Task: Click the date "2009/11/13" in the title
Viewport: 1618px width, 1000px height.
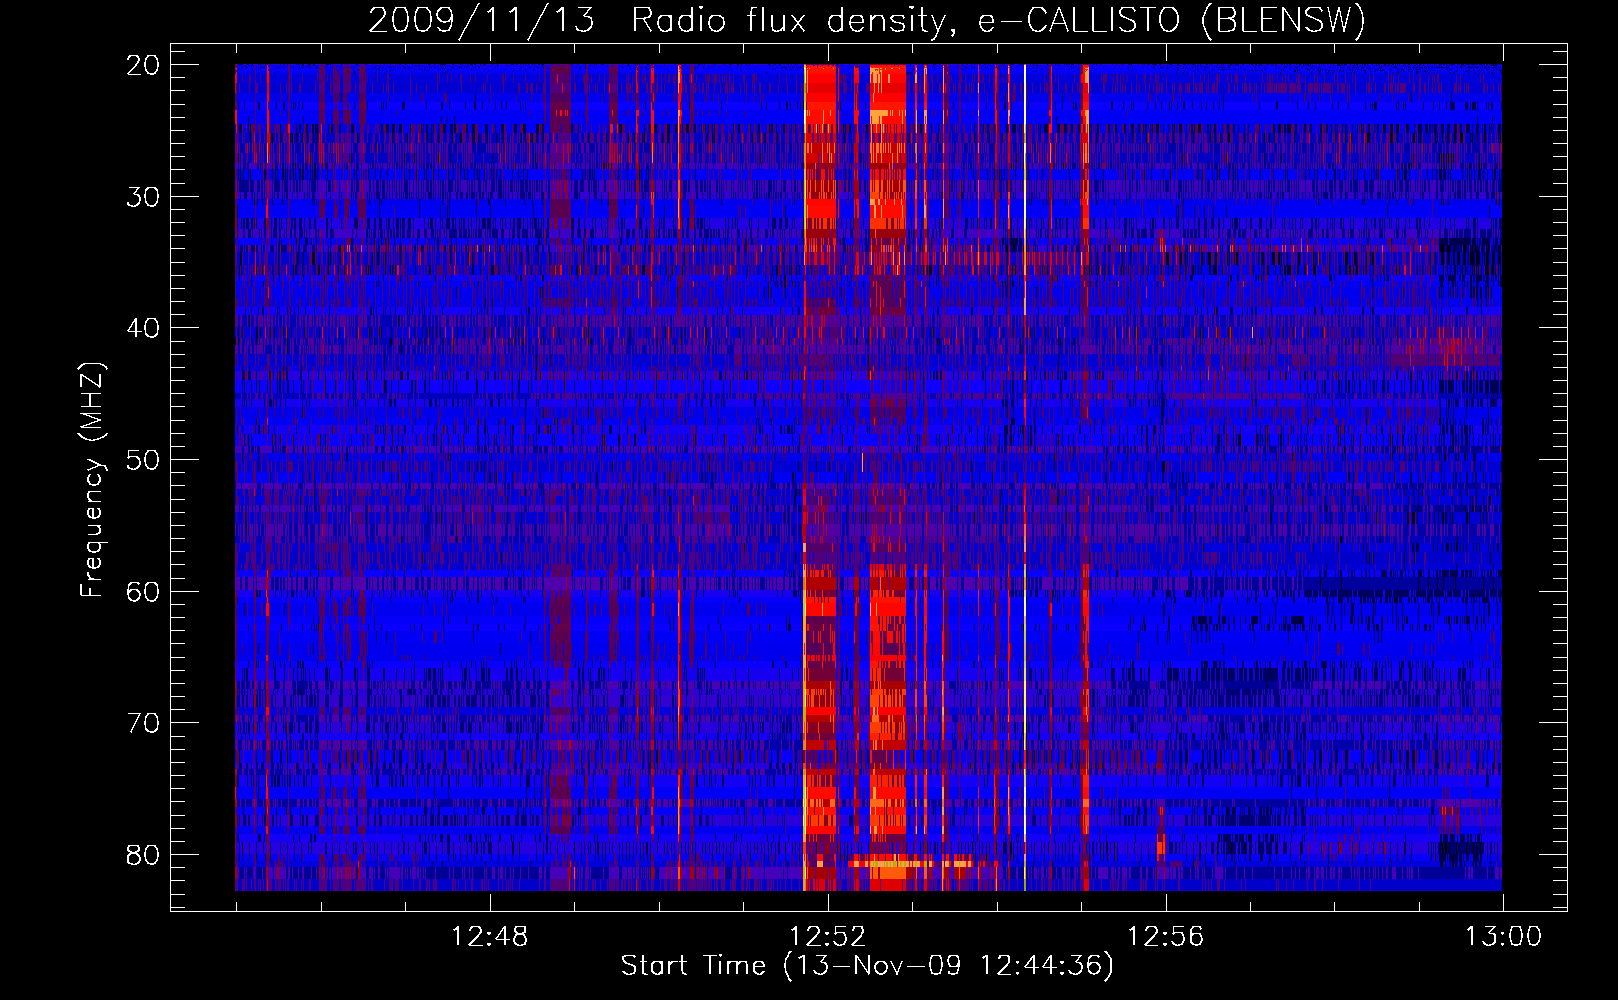Action: [x=481, y=20]
